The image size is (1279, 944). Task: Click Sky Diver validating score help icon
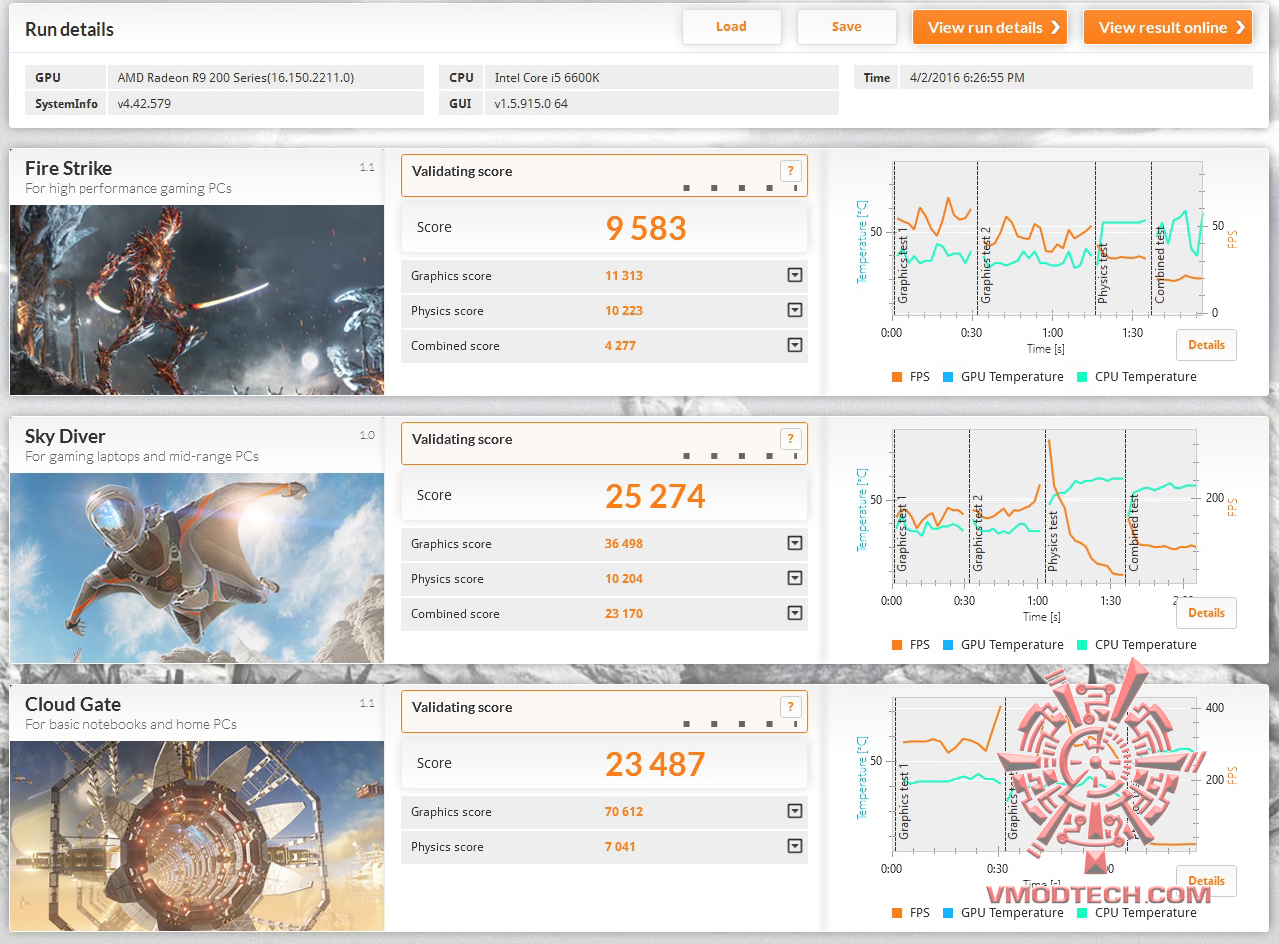pos(790,439)
